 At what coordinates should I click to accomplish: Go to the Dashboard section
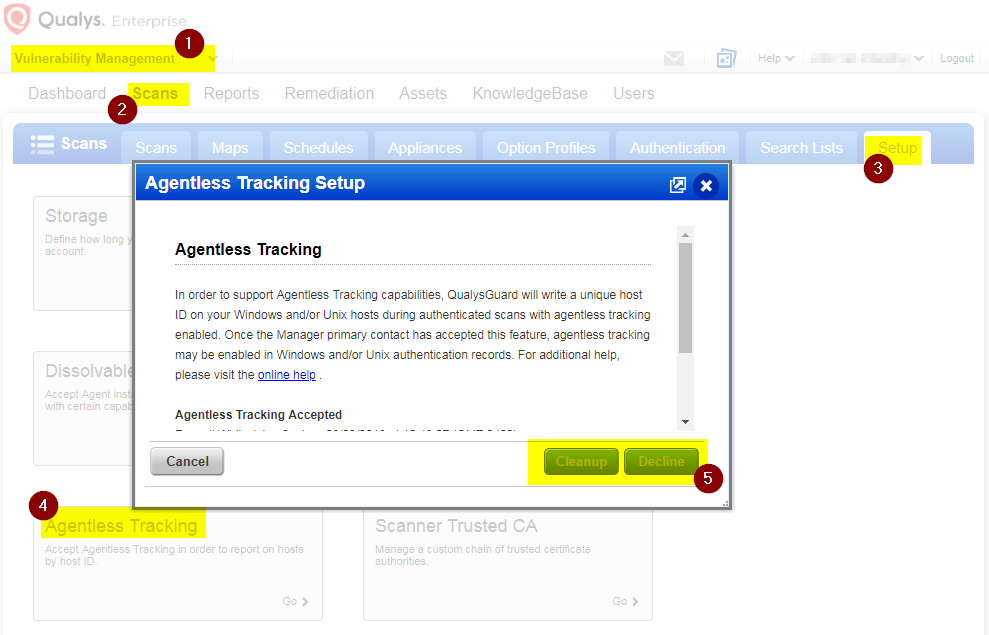pyautogui.click(x=67, y=93)
